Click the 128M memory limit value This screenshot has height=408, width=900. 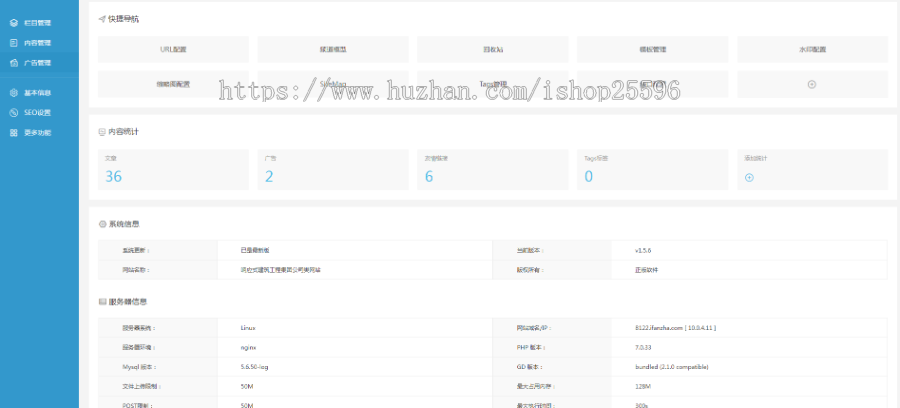tap(643, 387)
